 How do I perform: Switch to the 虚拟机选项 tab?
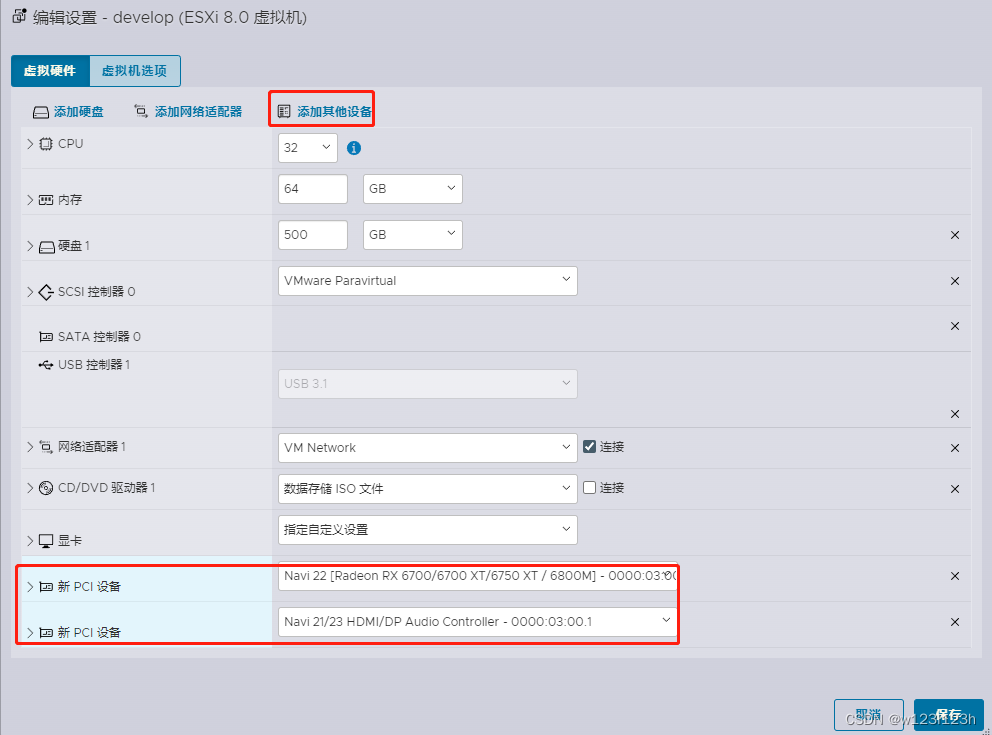pos(135,71)
